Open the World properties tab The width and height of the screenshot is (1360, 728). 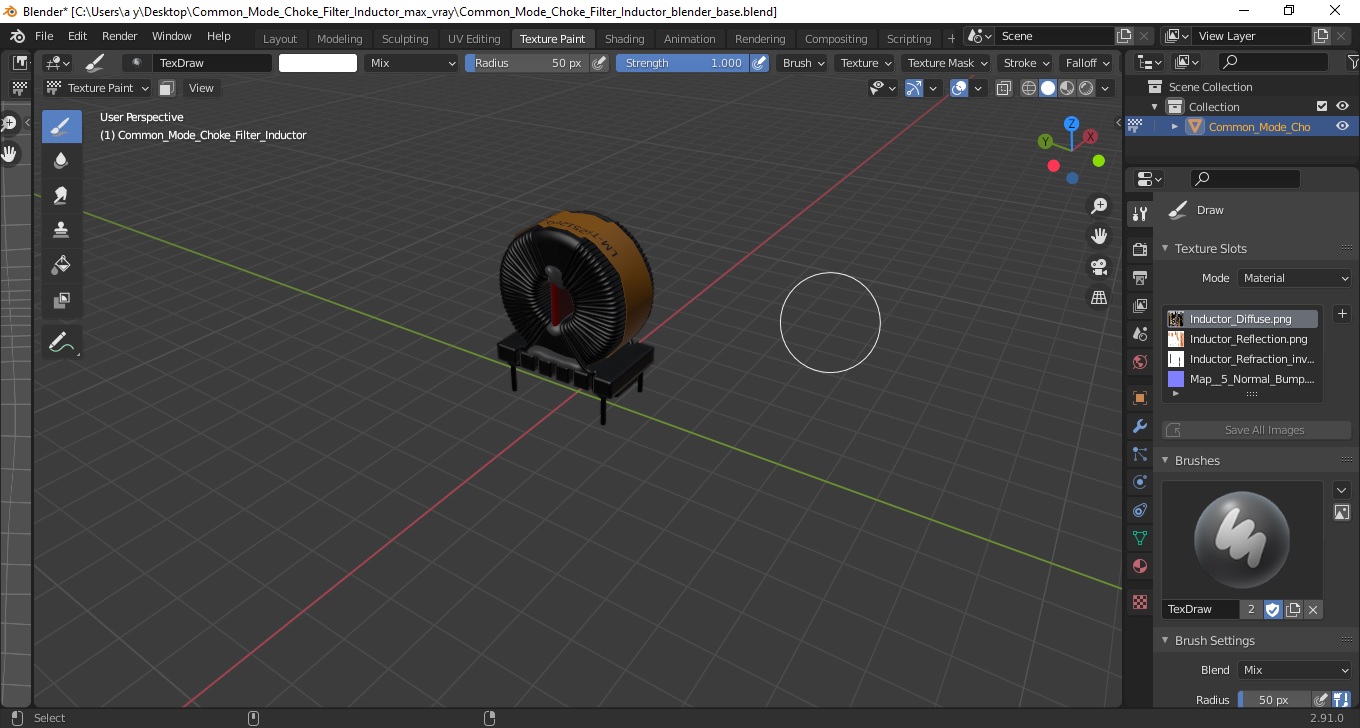point(1139,362)
